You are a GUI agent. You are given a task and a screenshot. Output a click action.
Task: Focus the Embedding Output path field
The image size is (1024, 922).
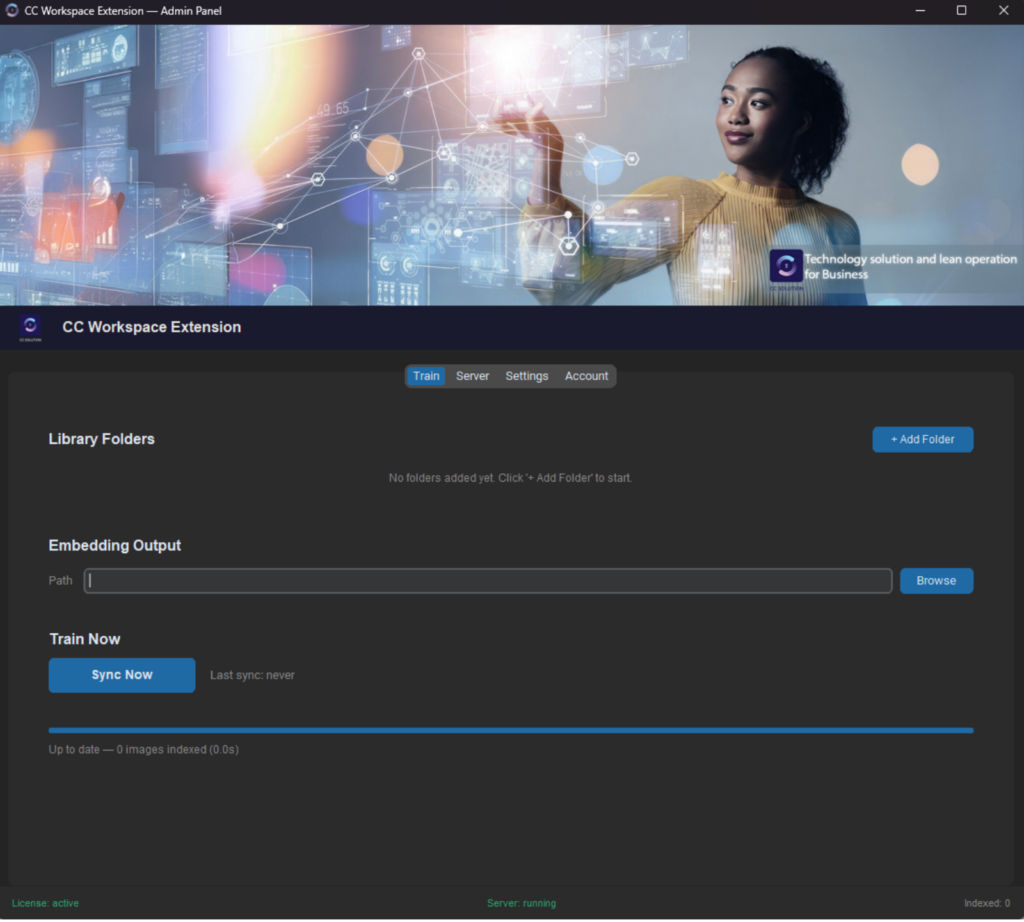488,581
